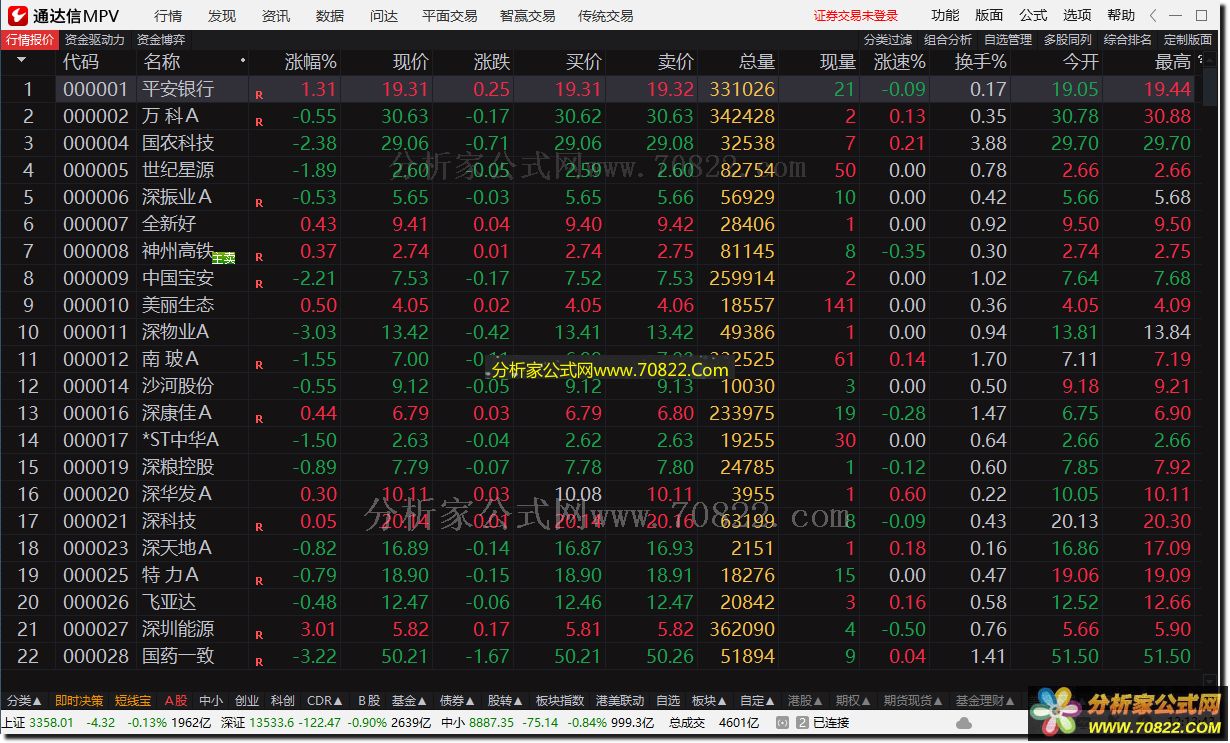Click the 定制版面 button
Screen dimensions: 1230x743
click(x=1188, y=40)
